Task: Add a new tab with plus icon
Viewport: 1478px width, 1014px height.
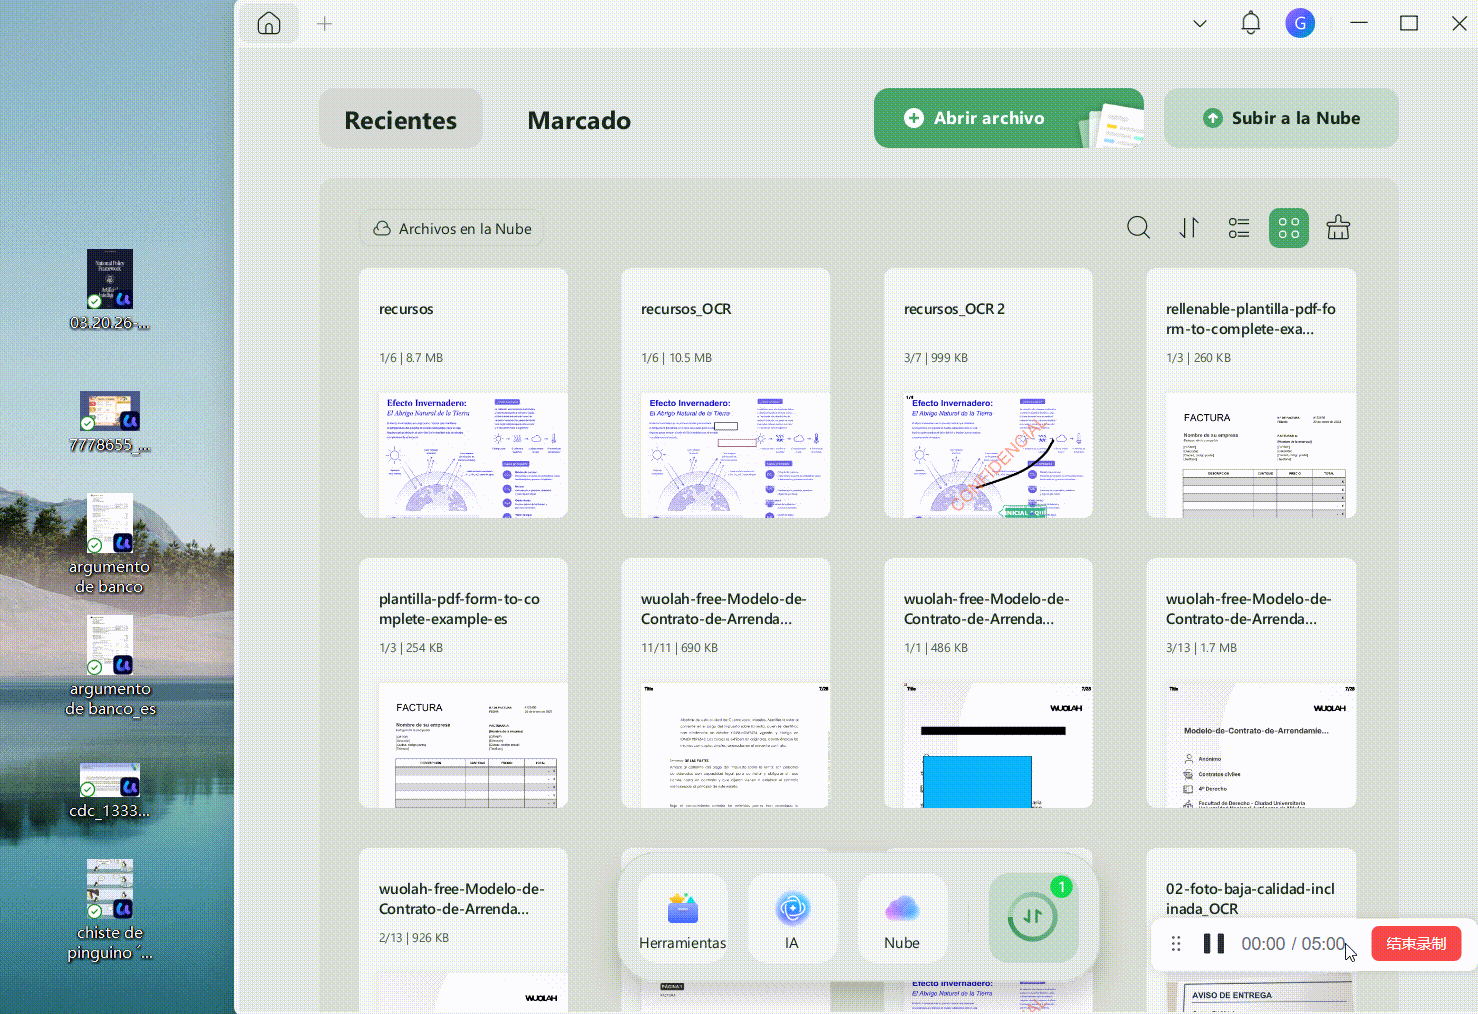Action: point(324,23)
